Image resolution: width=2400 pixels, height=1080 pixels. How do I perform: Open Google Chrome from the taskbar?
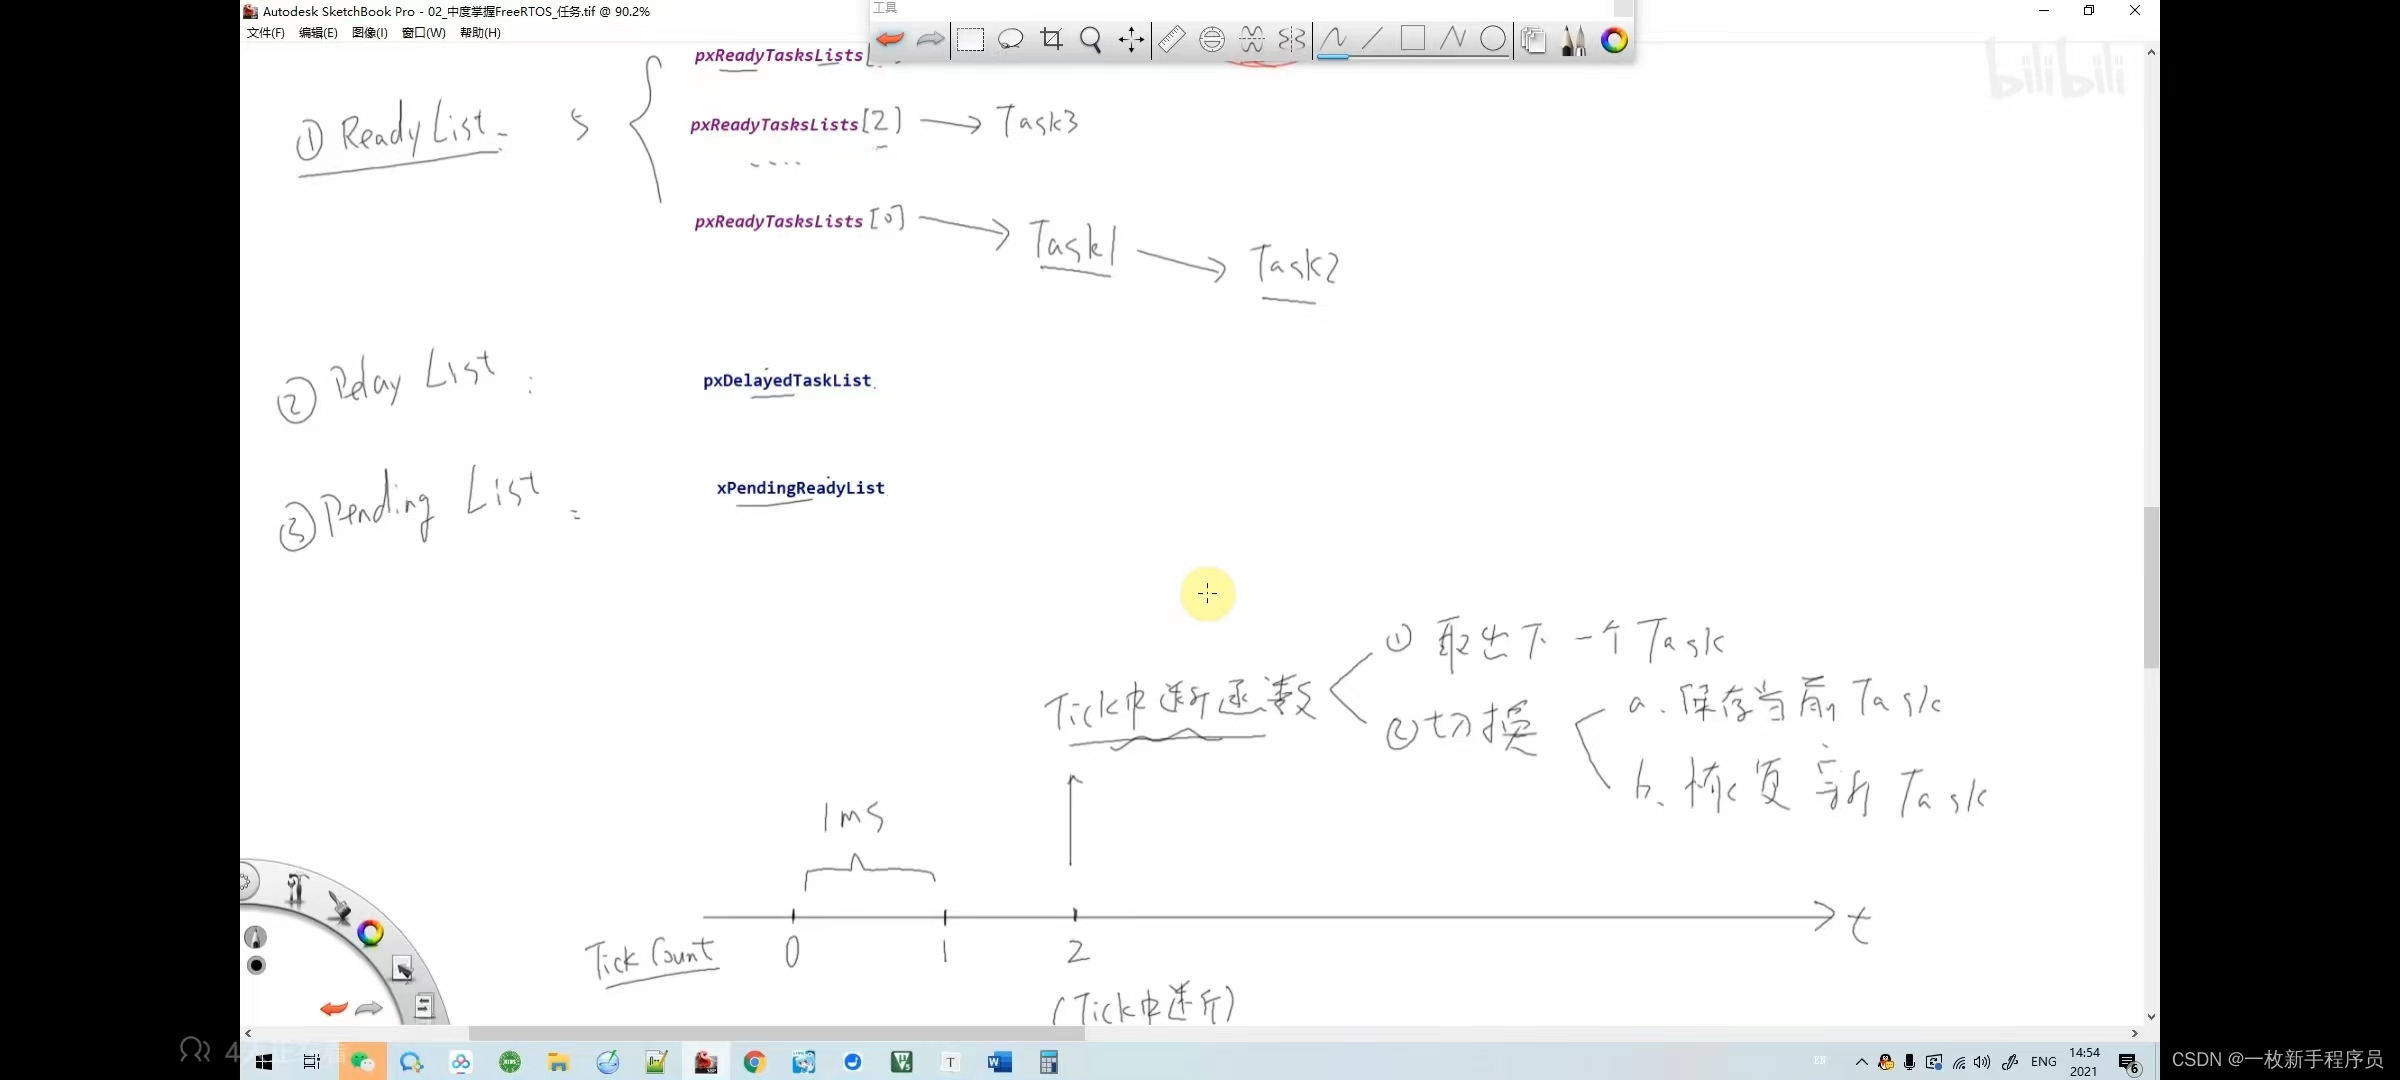(755, 1062)
